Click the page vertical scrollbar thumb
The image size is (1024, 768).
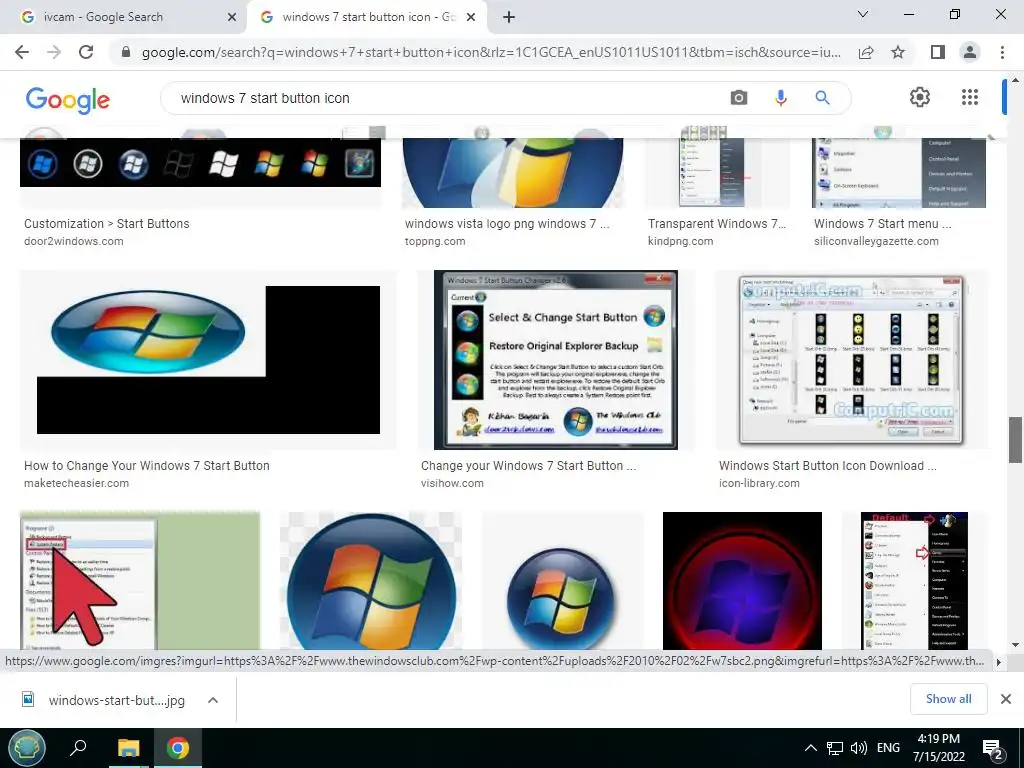pos(1015,440)
